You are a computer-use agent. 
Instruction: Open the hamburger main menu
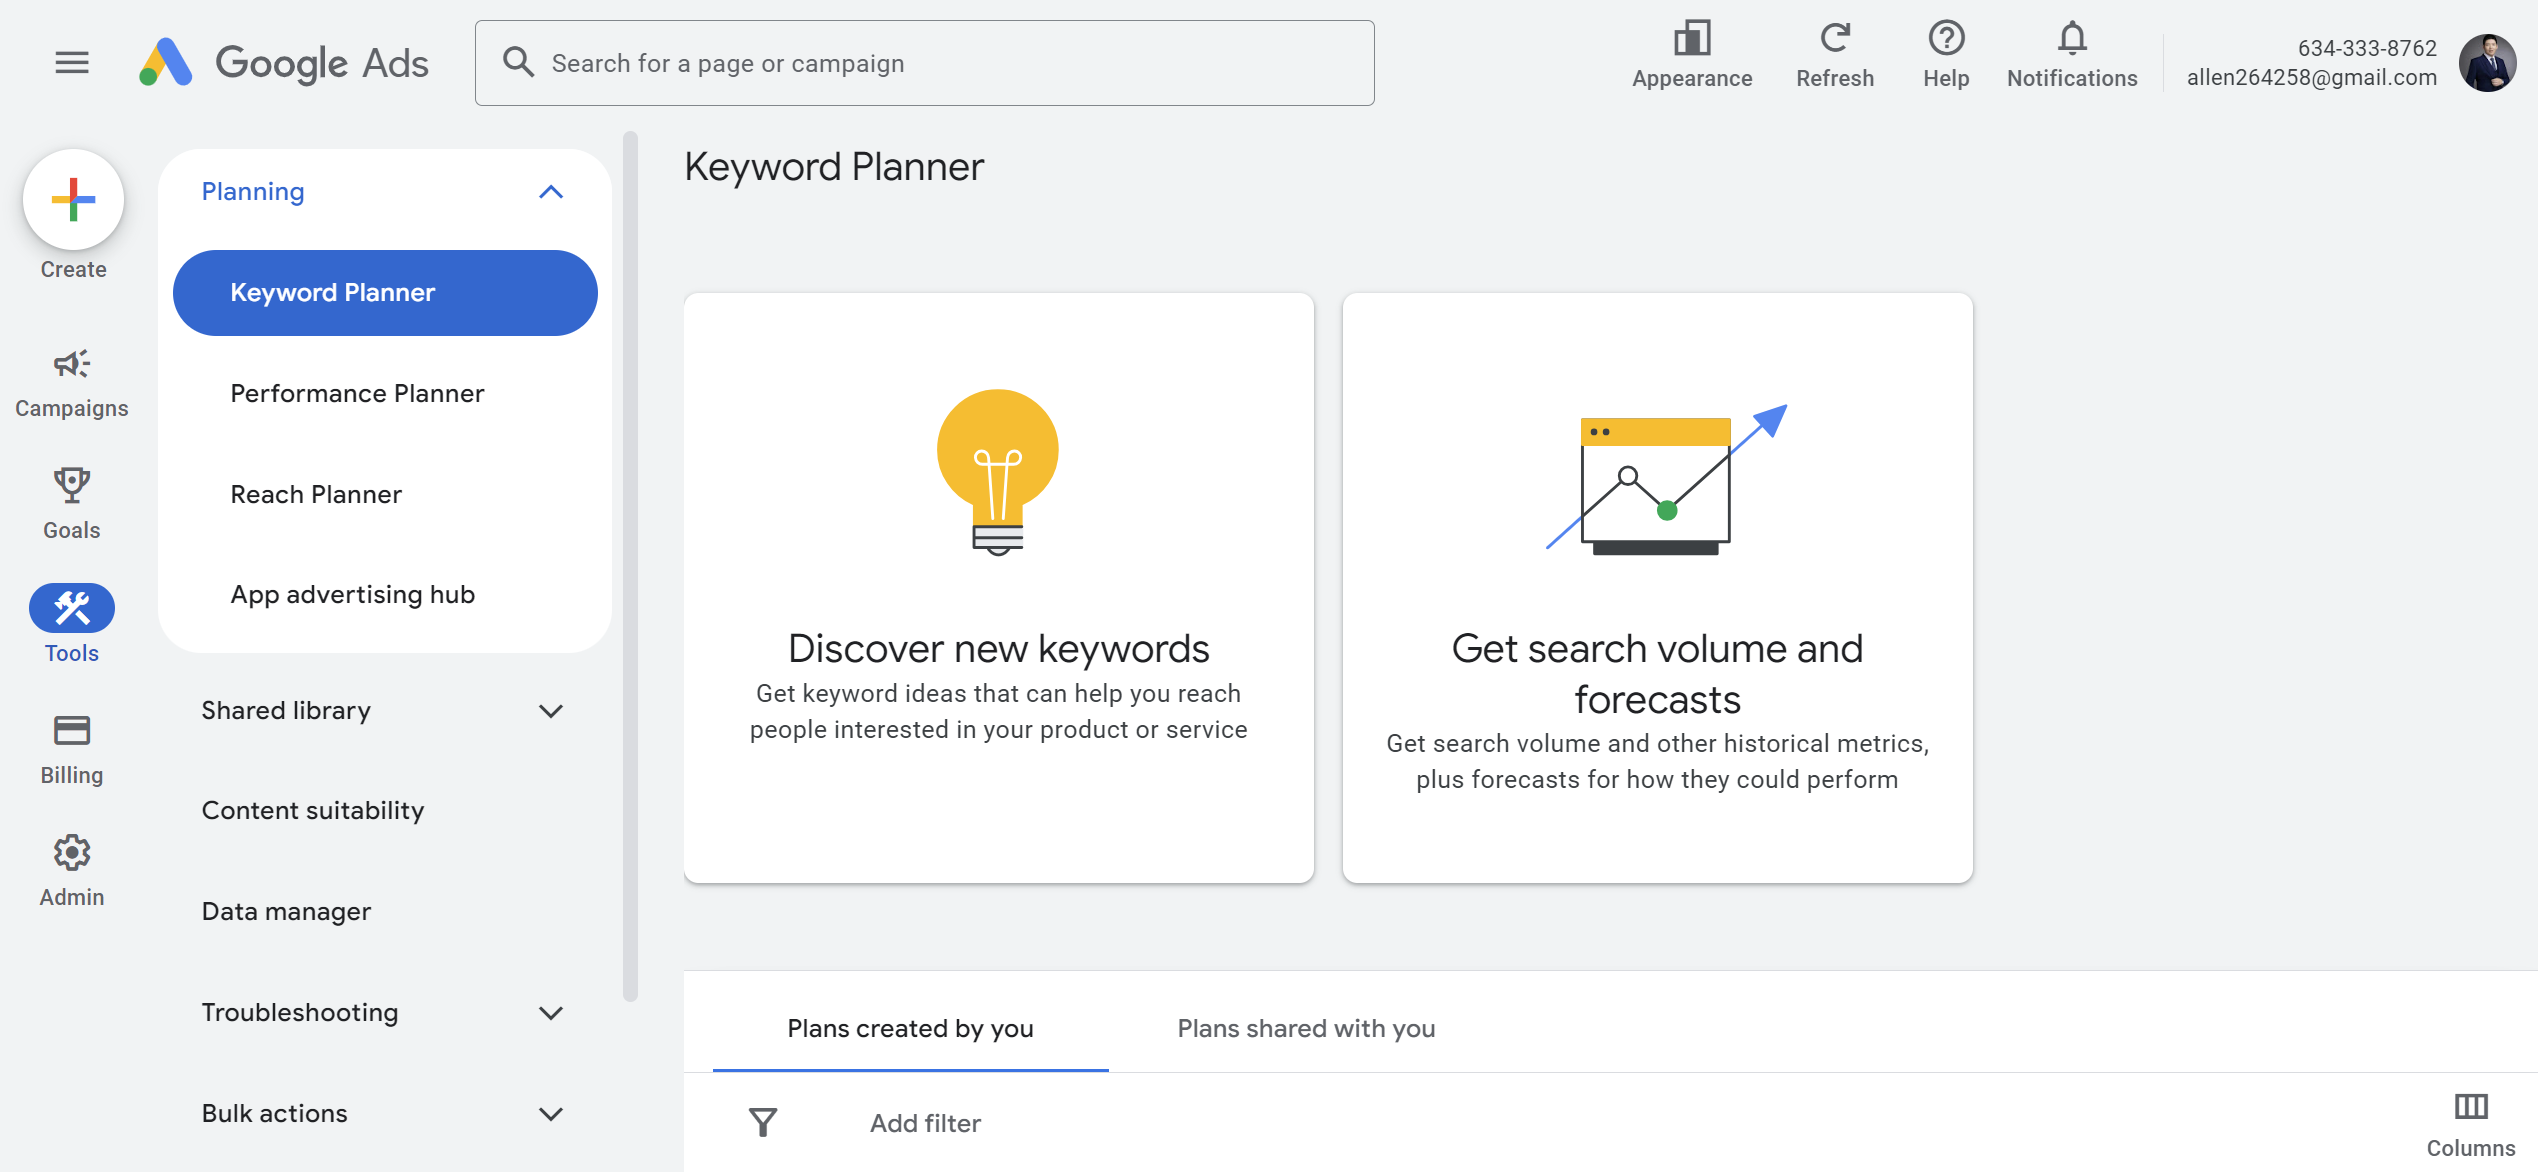click(72, 63)
